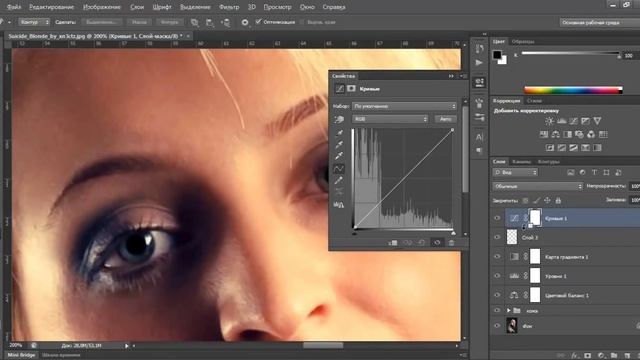Open the Файл menu
The image size is (640, 360).
pos(14,7)
